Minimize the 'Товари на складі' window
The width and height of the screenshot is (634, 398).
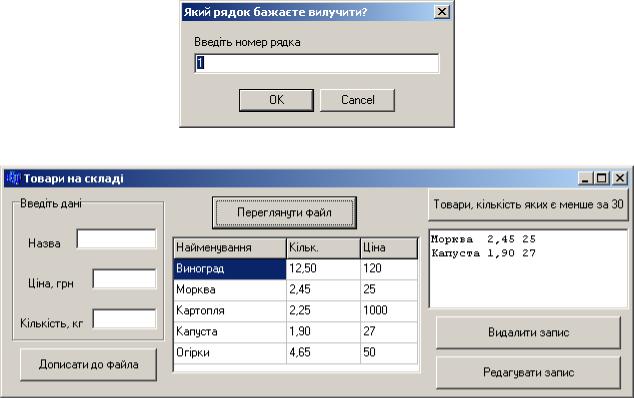585,178
